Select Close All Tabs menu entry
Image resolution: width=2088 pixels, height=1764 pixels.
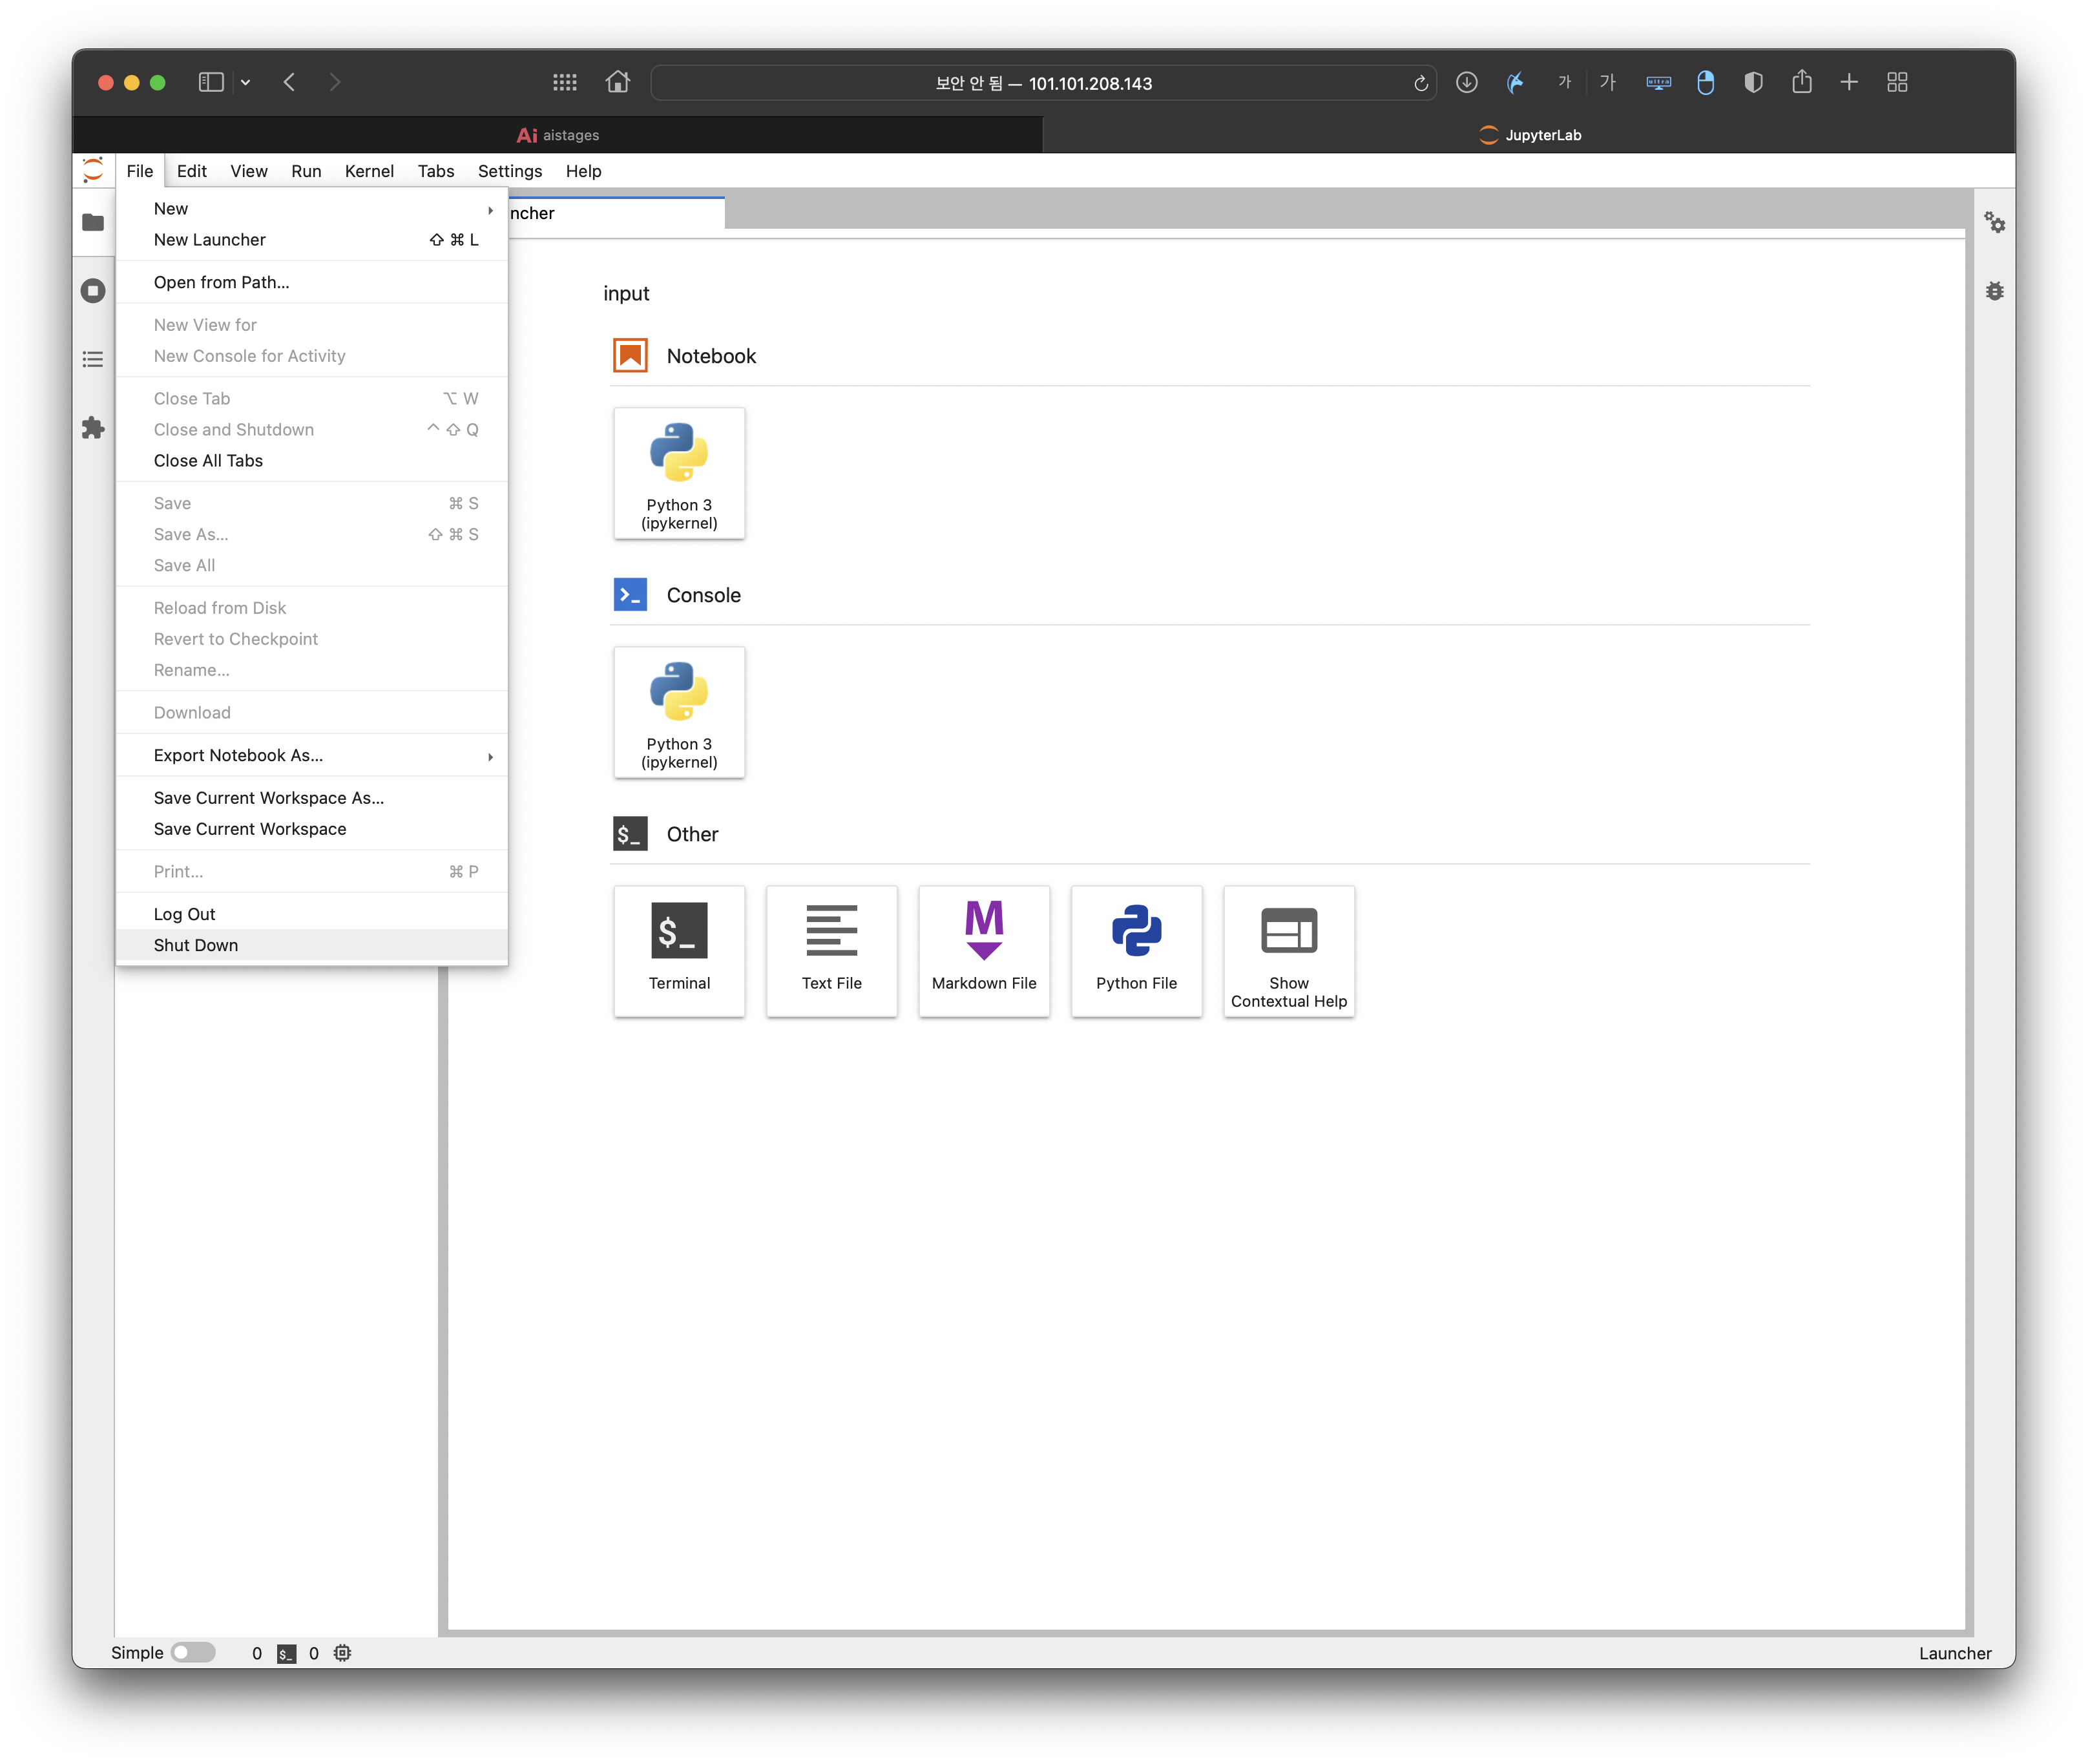[312, 460]
